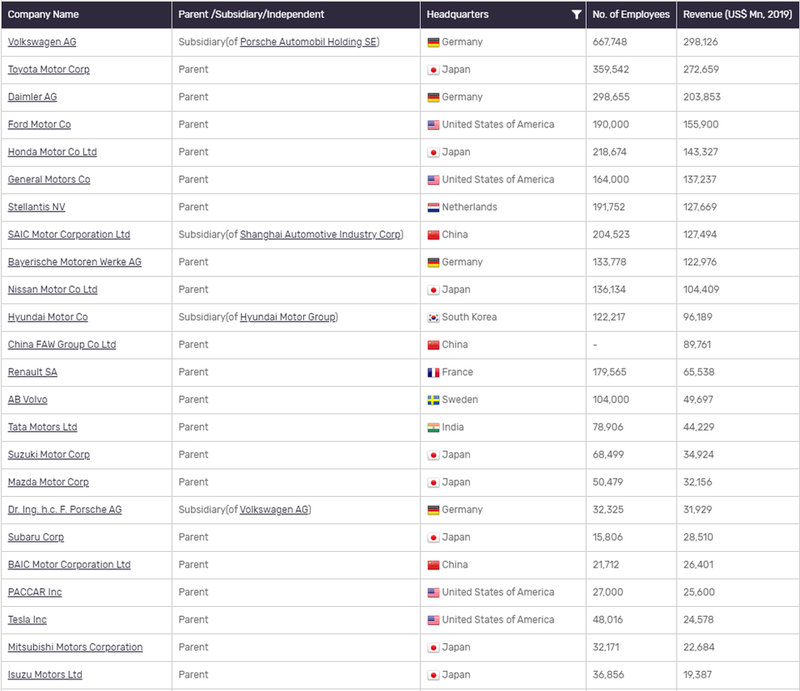Follow Hyundai Motor Group parent link
Image resolution: width=800 pixels, height=691 pixels.
coord(288,317)
